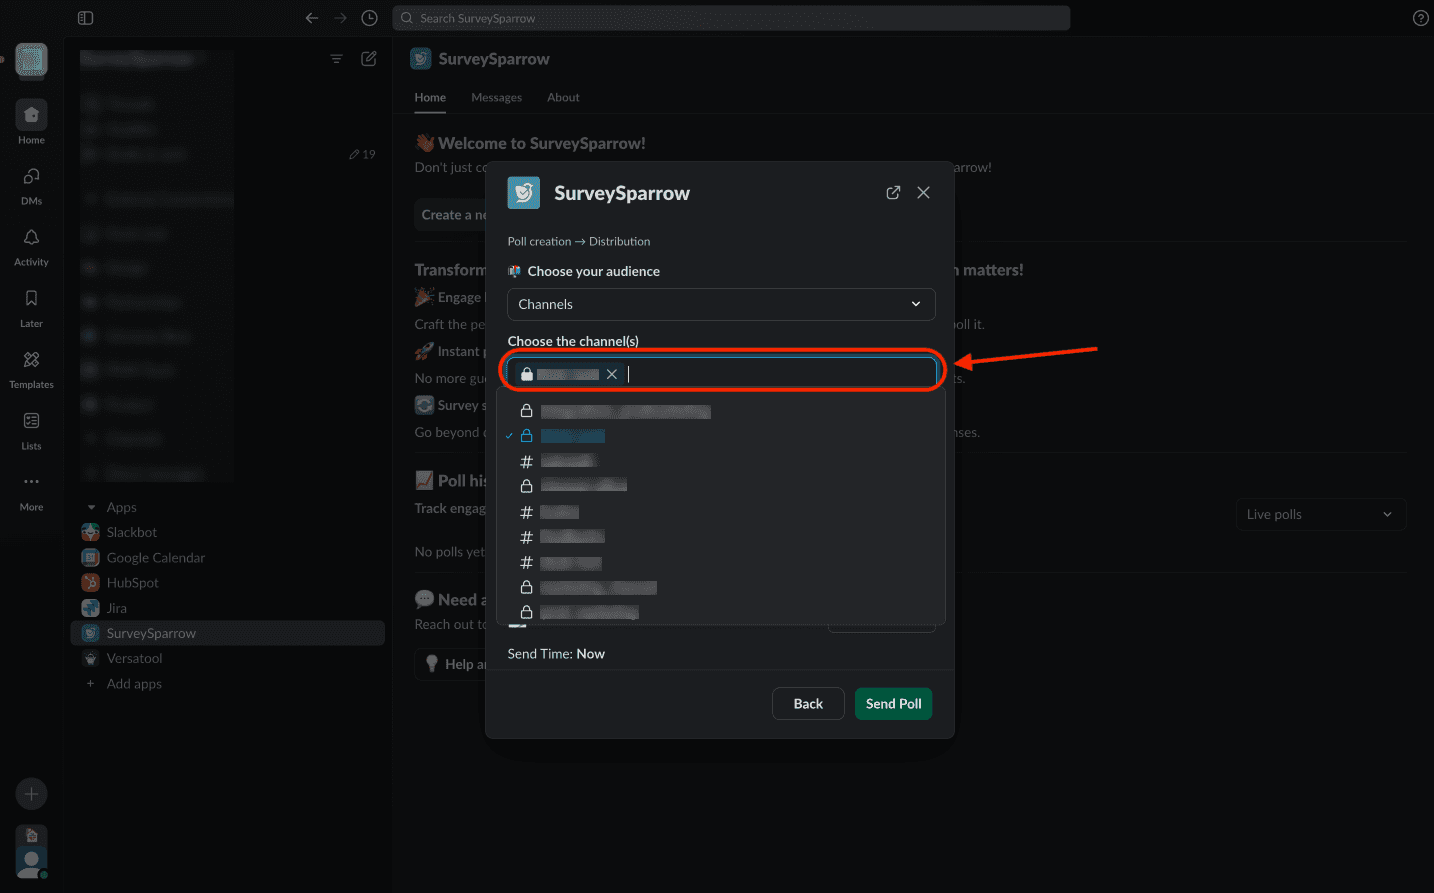Open the history clock icon
This screenshot has width=1434, height=893.
point(369,18)
